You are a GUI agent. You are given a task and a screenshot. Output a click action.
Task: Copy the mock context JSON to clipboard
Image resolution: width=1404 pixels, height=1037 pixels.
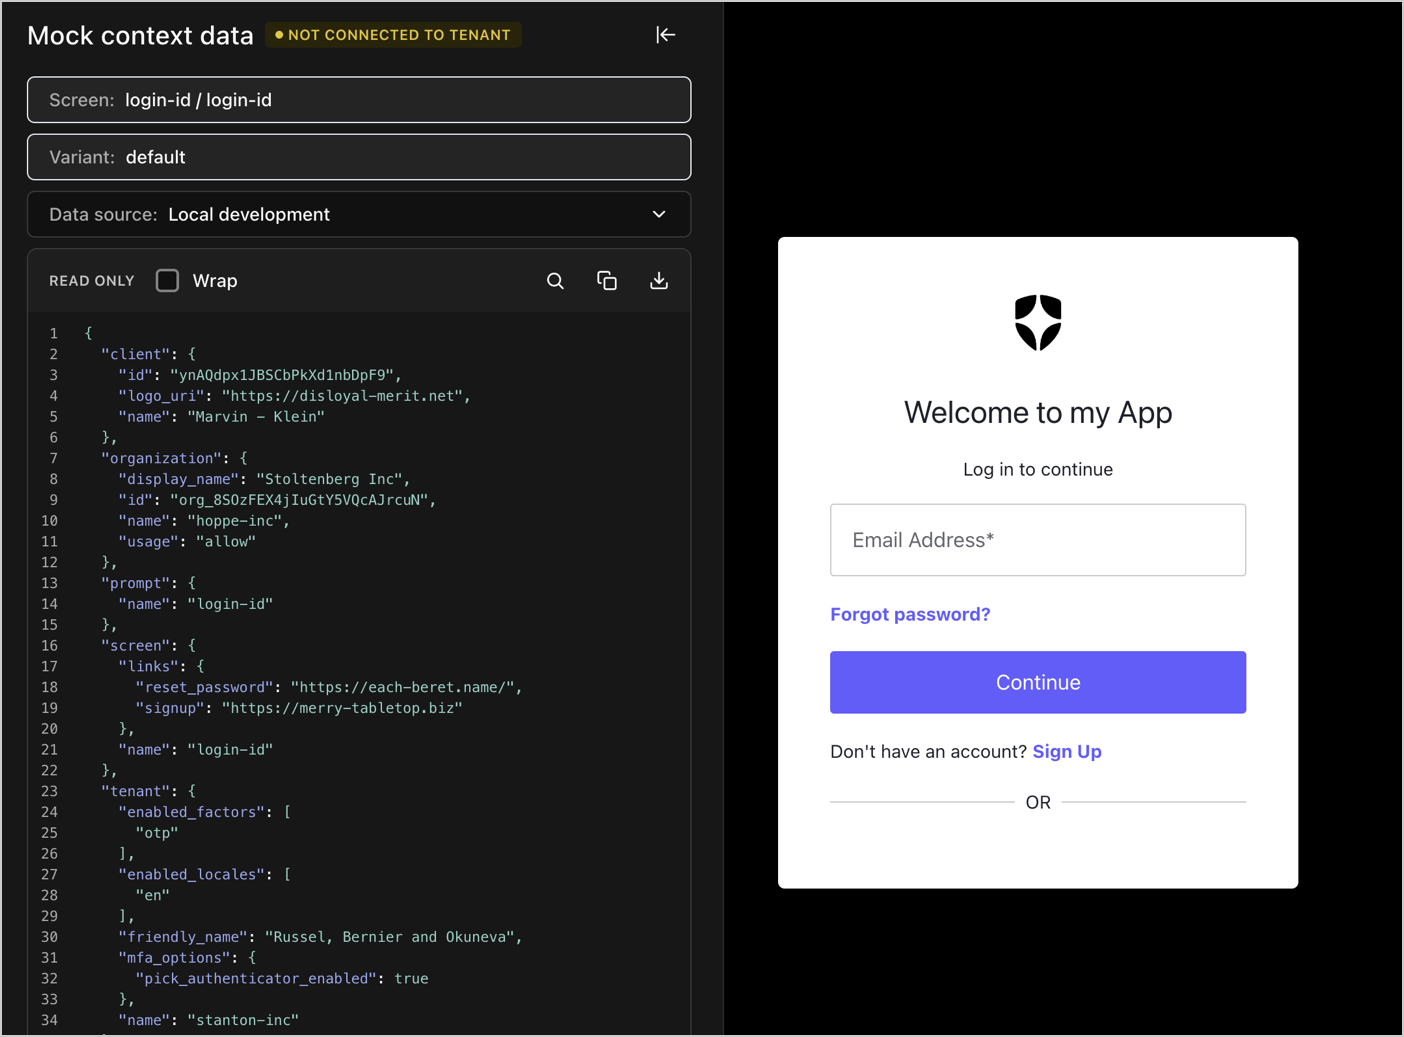point(607,281)
